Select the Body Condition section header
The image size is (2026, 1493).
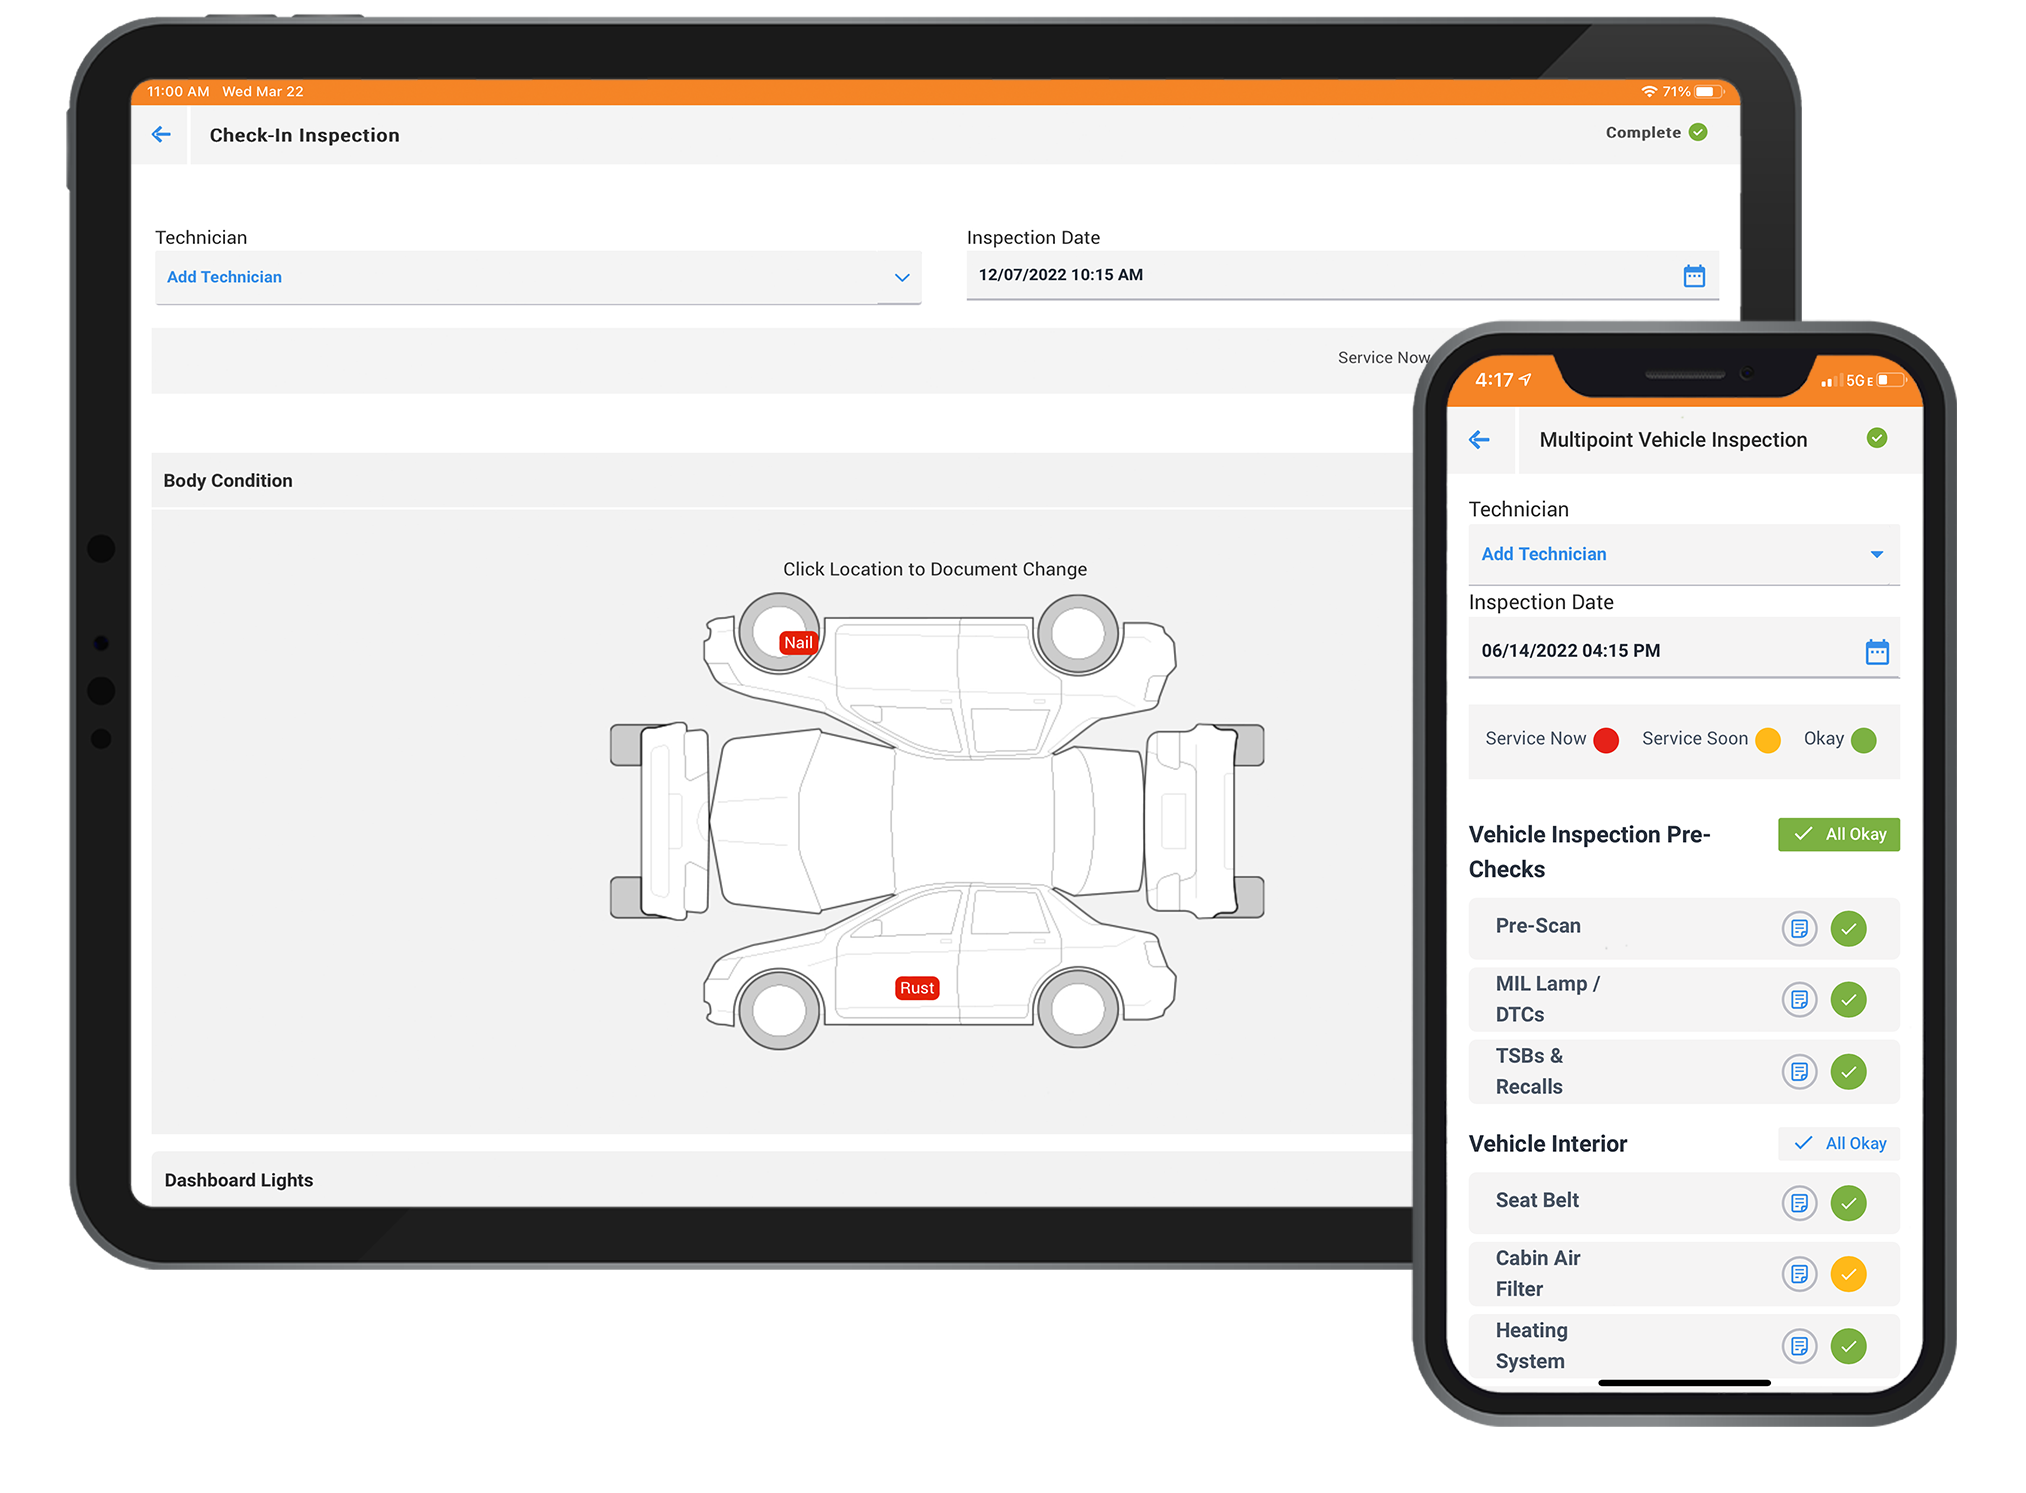tap(228, 480)
